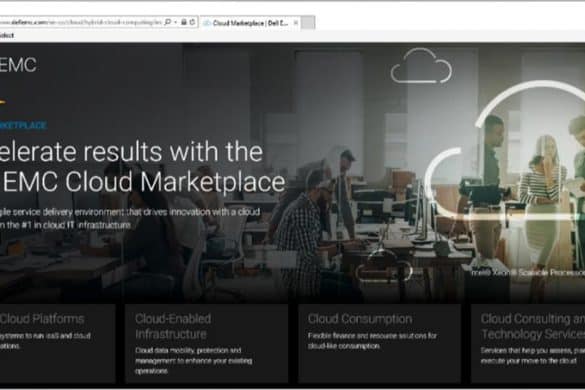The width and height of the screenshot is (585, 390).
Task: Click the 'Select' item in the toolbar row
Action: (7, 35)
